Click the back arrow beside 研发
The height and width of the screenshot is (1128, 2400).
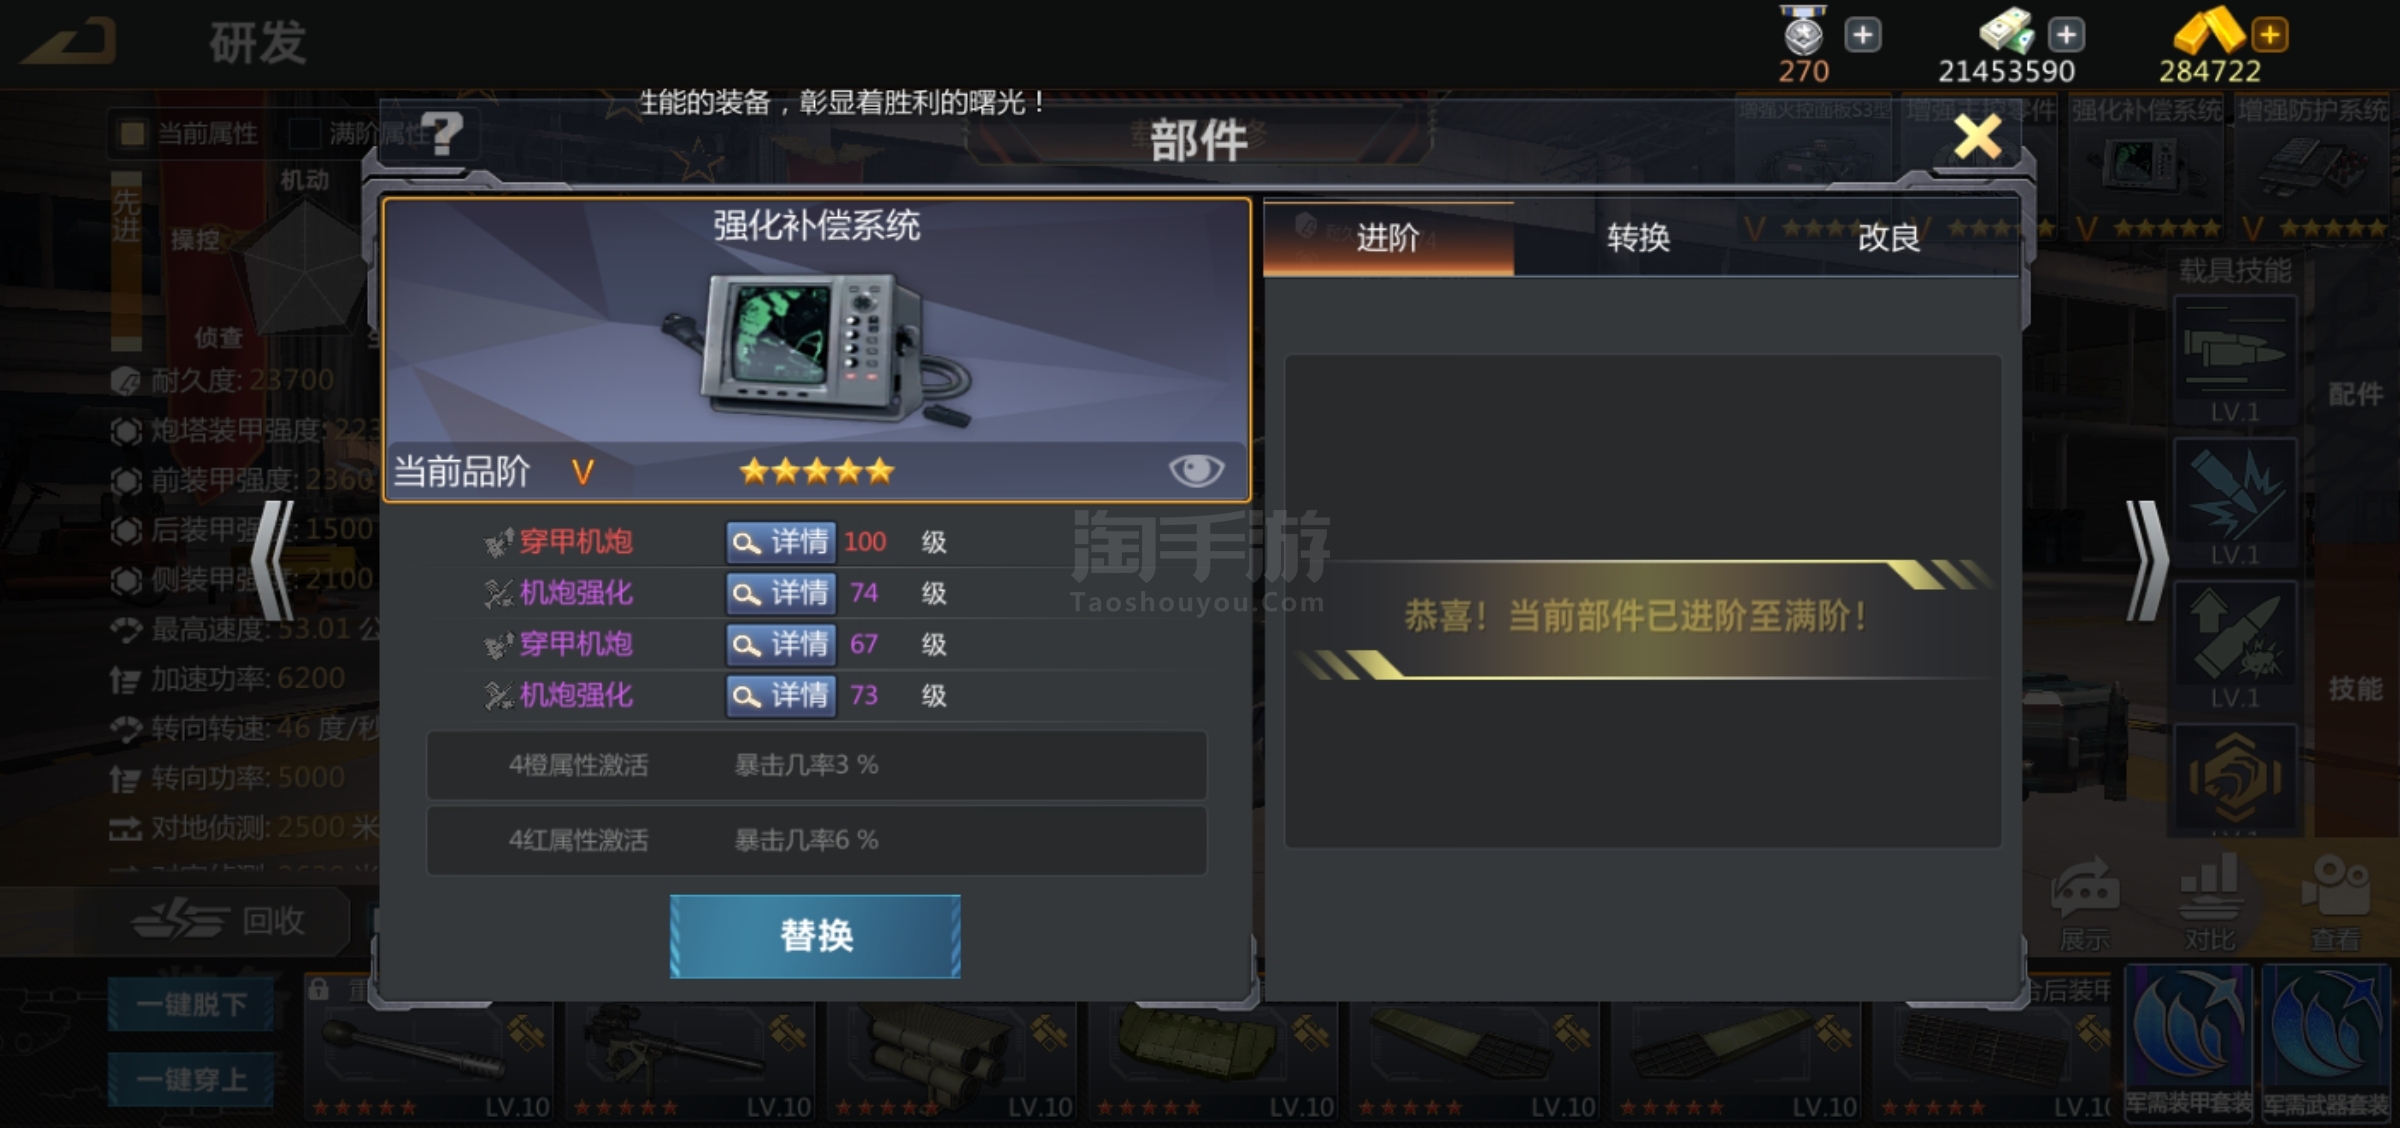pyautogui.click(x=68, y=42)
